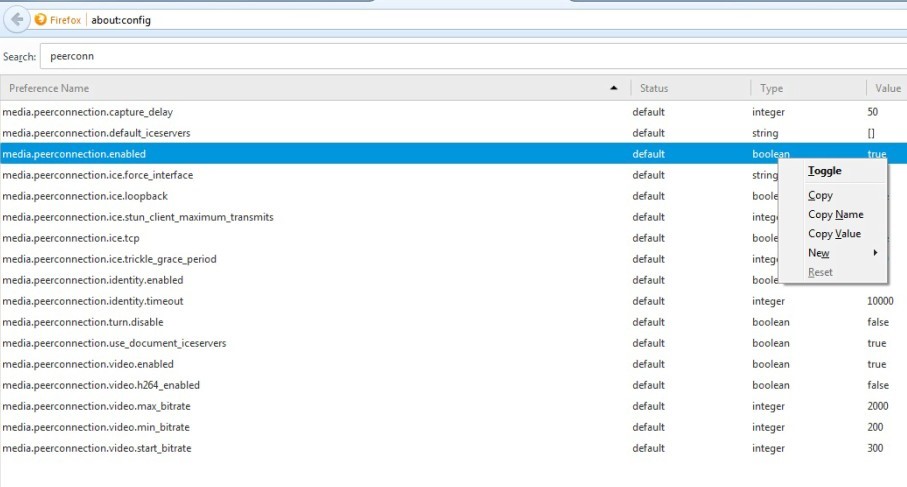
Task: Click the about:config address bar
Action: point(400,20)
